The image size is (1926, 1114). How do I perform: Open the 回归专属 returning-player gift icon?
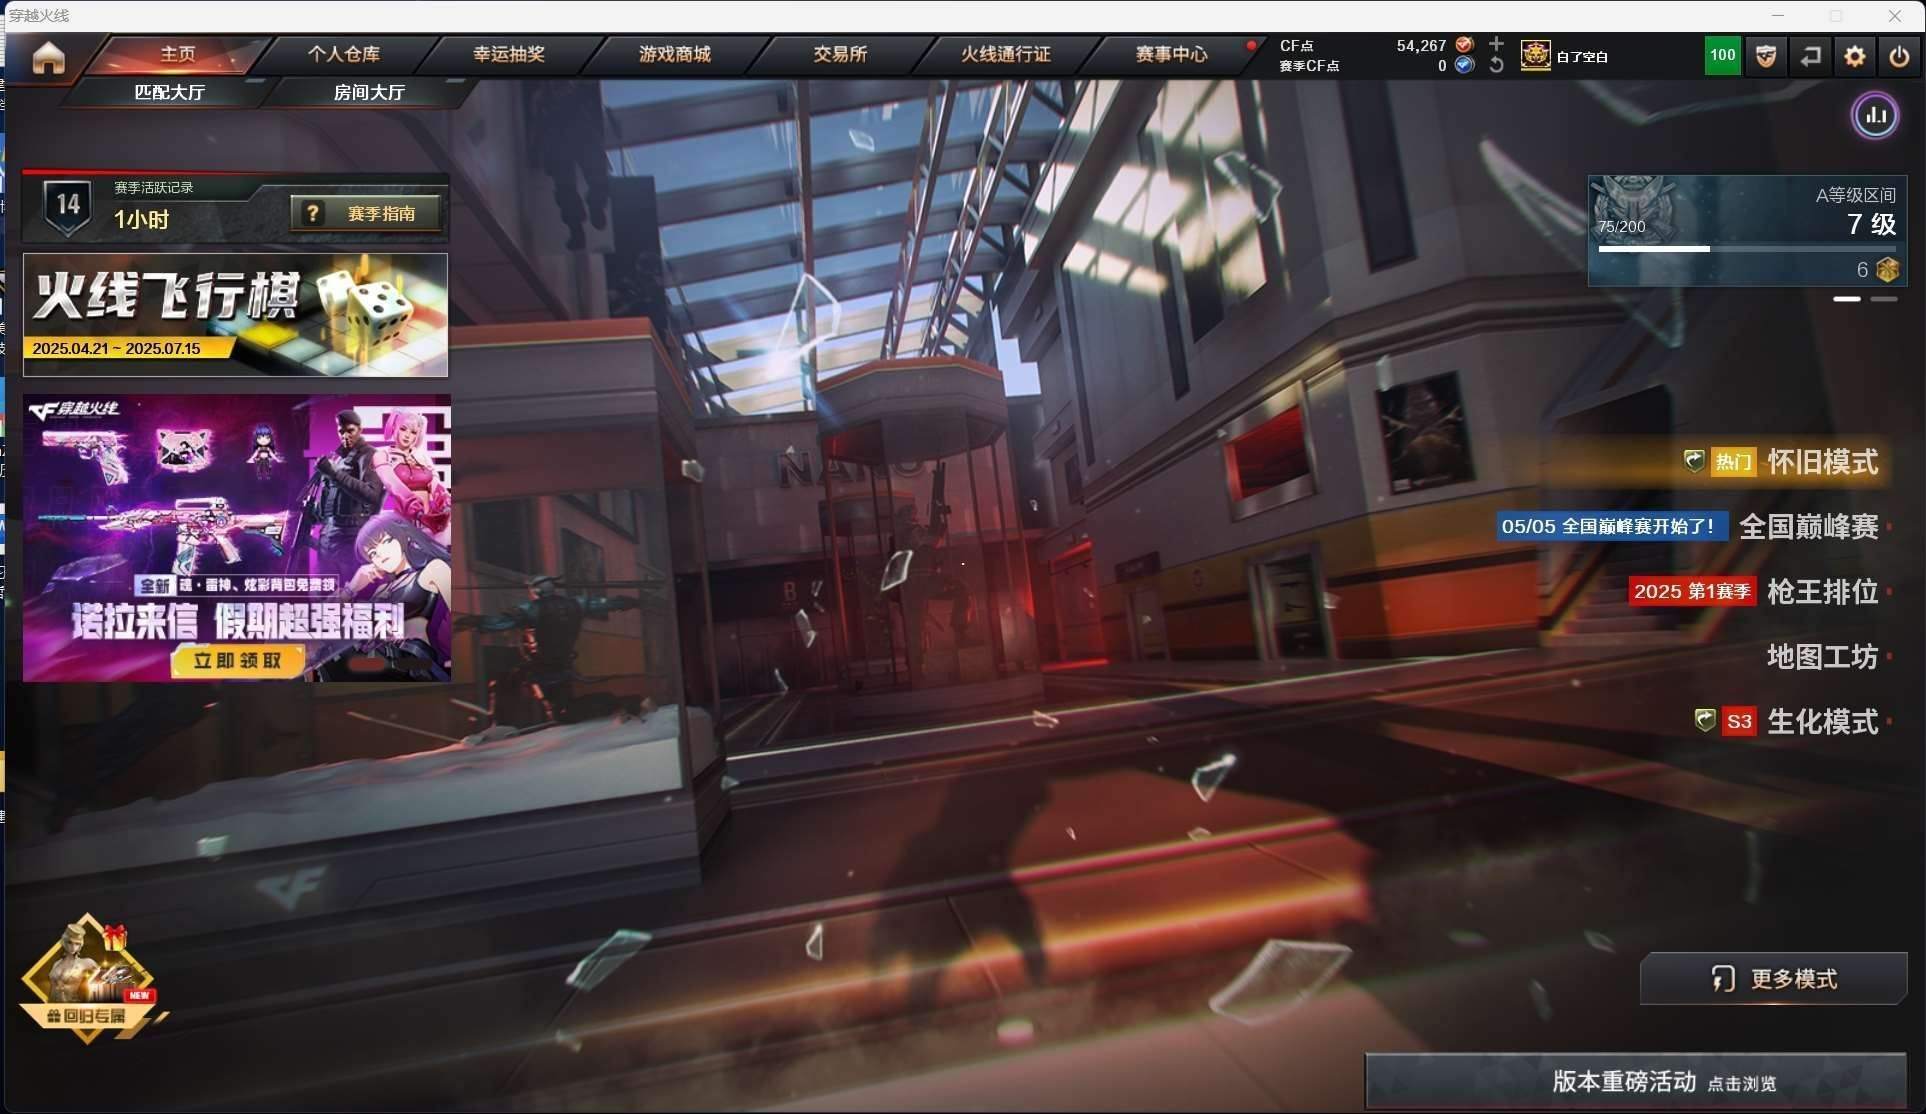[x=88, y=979]
